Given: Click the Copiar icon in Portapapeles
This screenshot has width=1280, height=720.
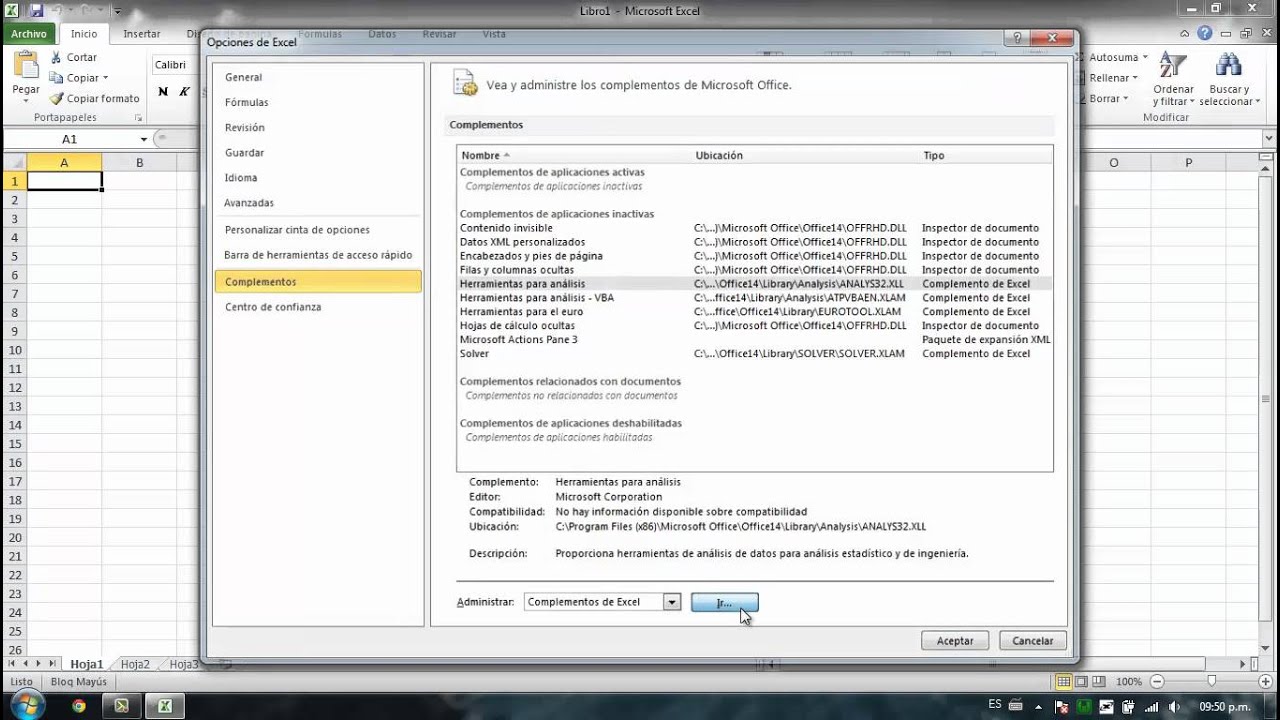Looking at the screenshot, I should tap(56, 78).
